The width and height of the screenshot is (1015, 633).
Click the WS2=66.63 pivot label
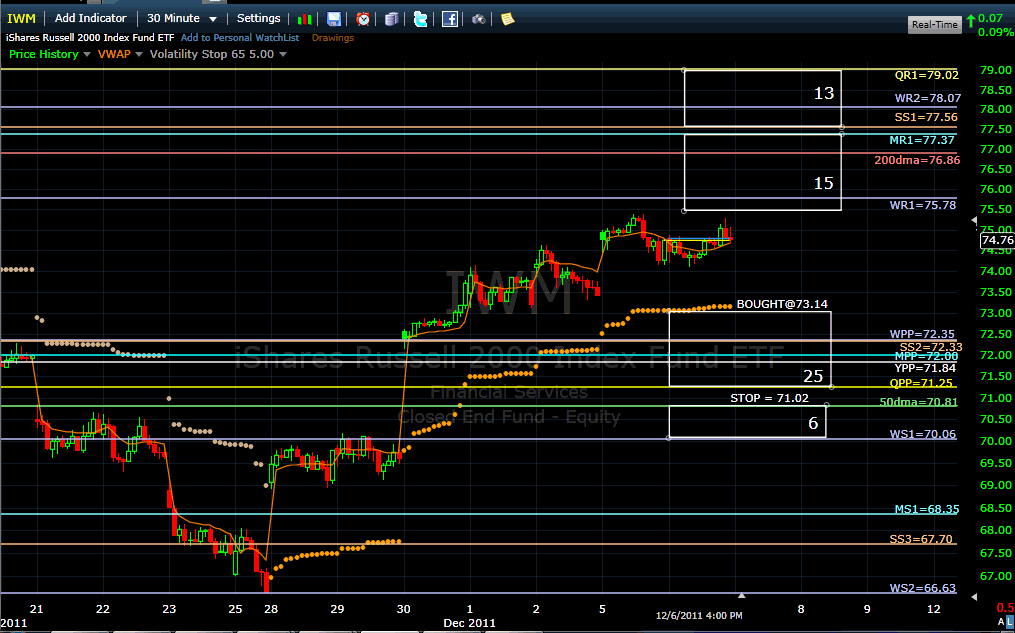(x=922, y=588)
